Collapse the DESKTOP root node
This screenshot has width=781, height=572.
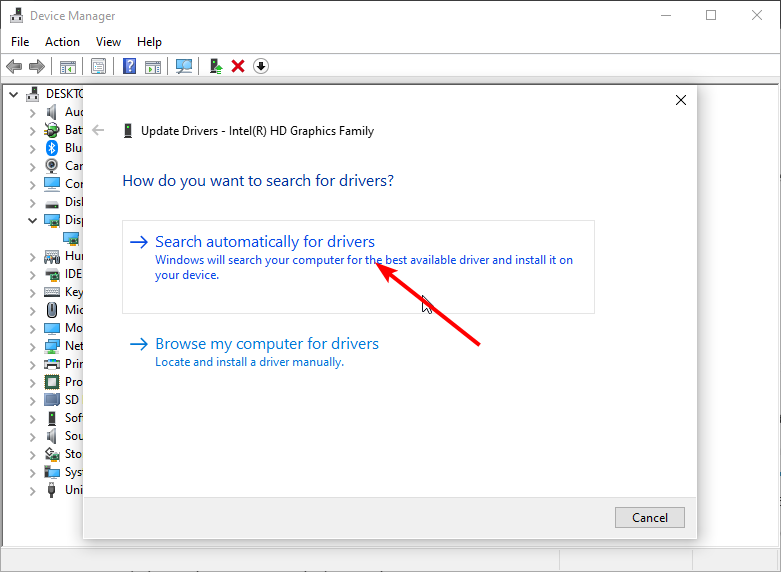click(x=14, y=94)
